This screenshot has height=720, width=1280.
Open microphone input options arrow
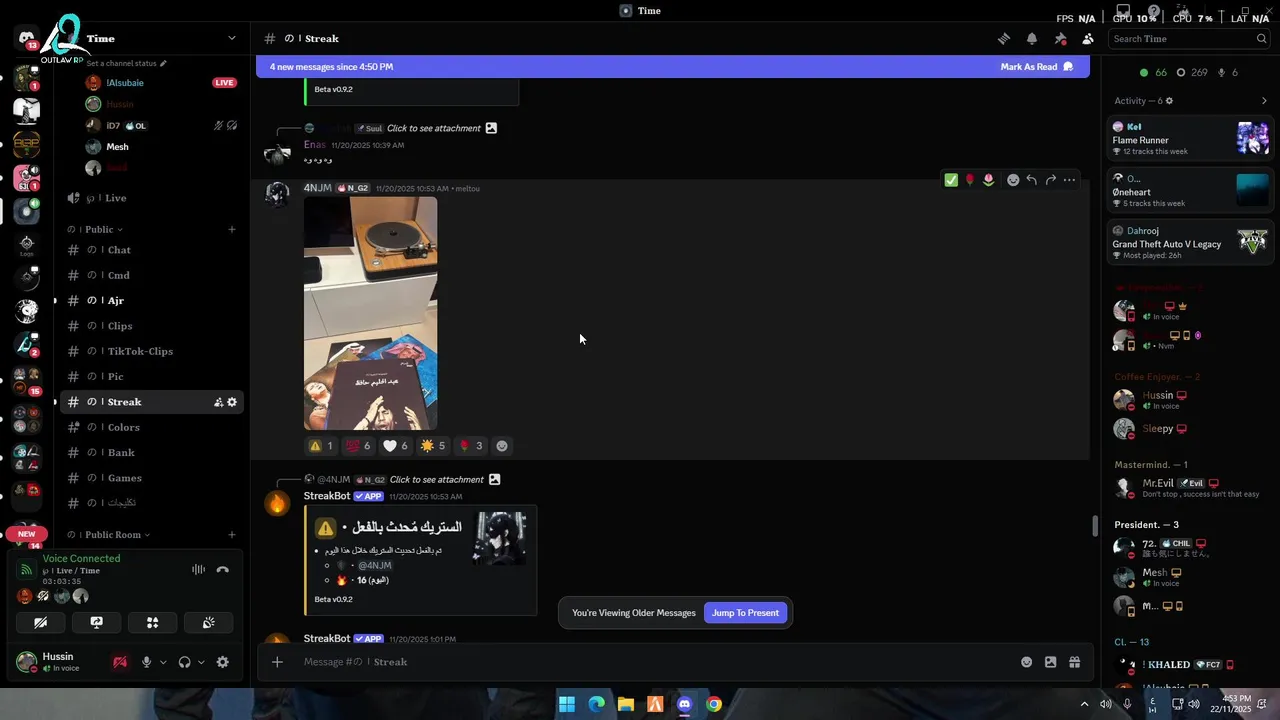point(162,662)
